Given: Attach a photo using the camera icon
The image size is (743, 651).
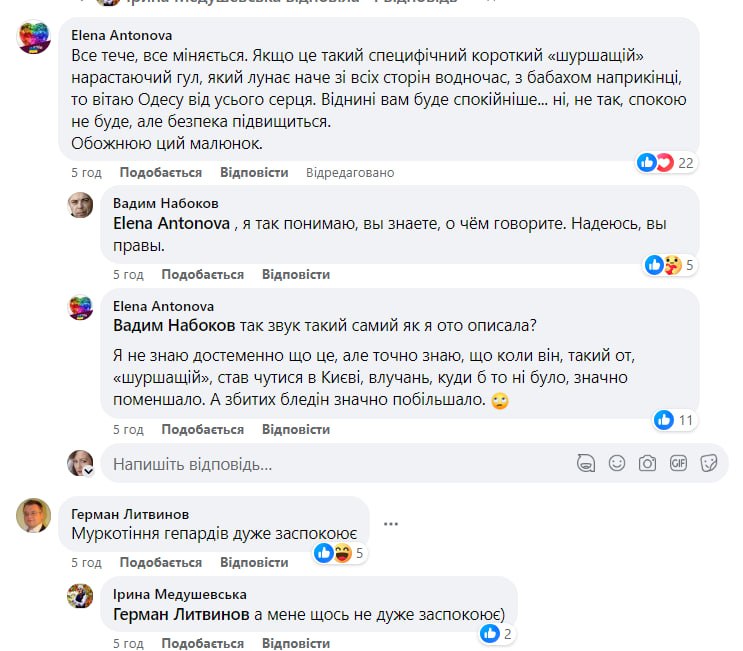Looking at the screenshot, I should click(x=648, y=464).
